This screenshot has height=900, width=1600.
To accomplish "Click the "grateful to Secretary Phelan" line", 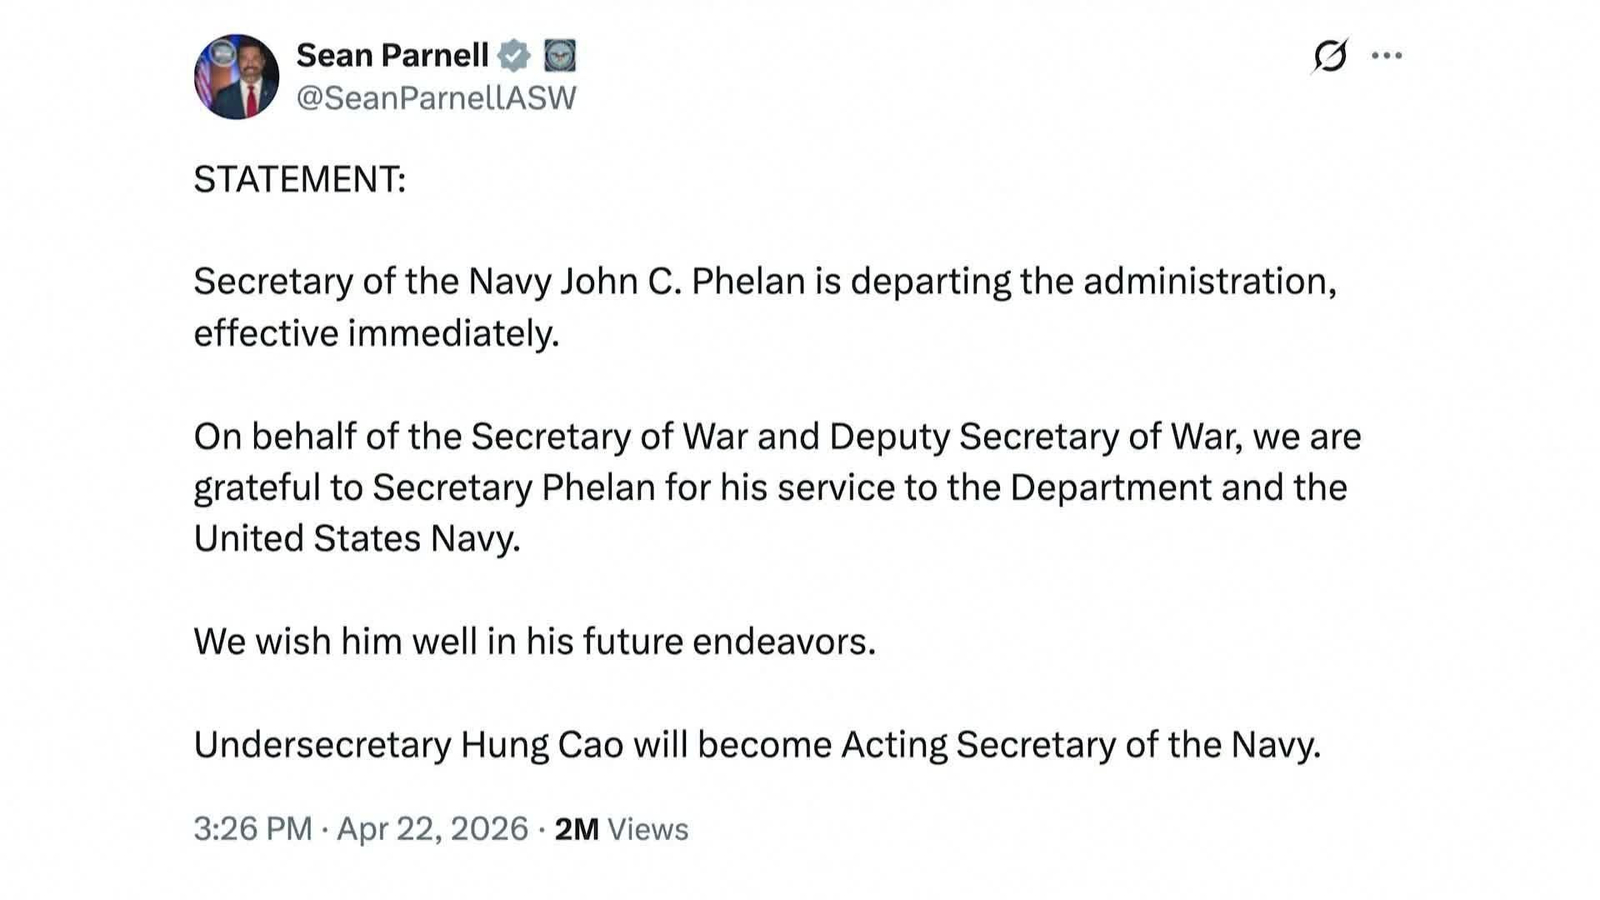I will [x=770, y=488].
